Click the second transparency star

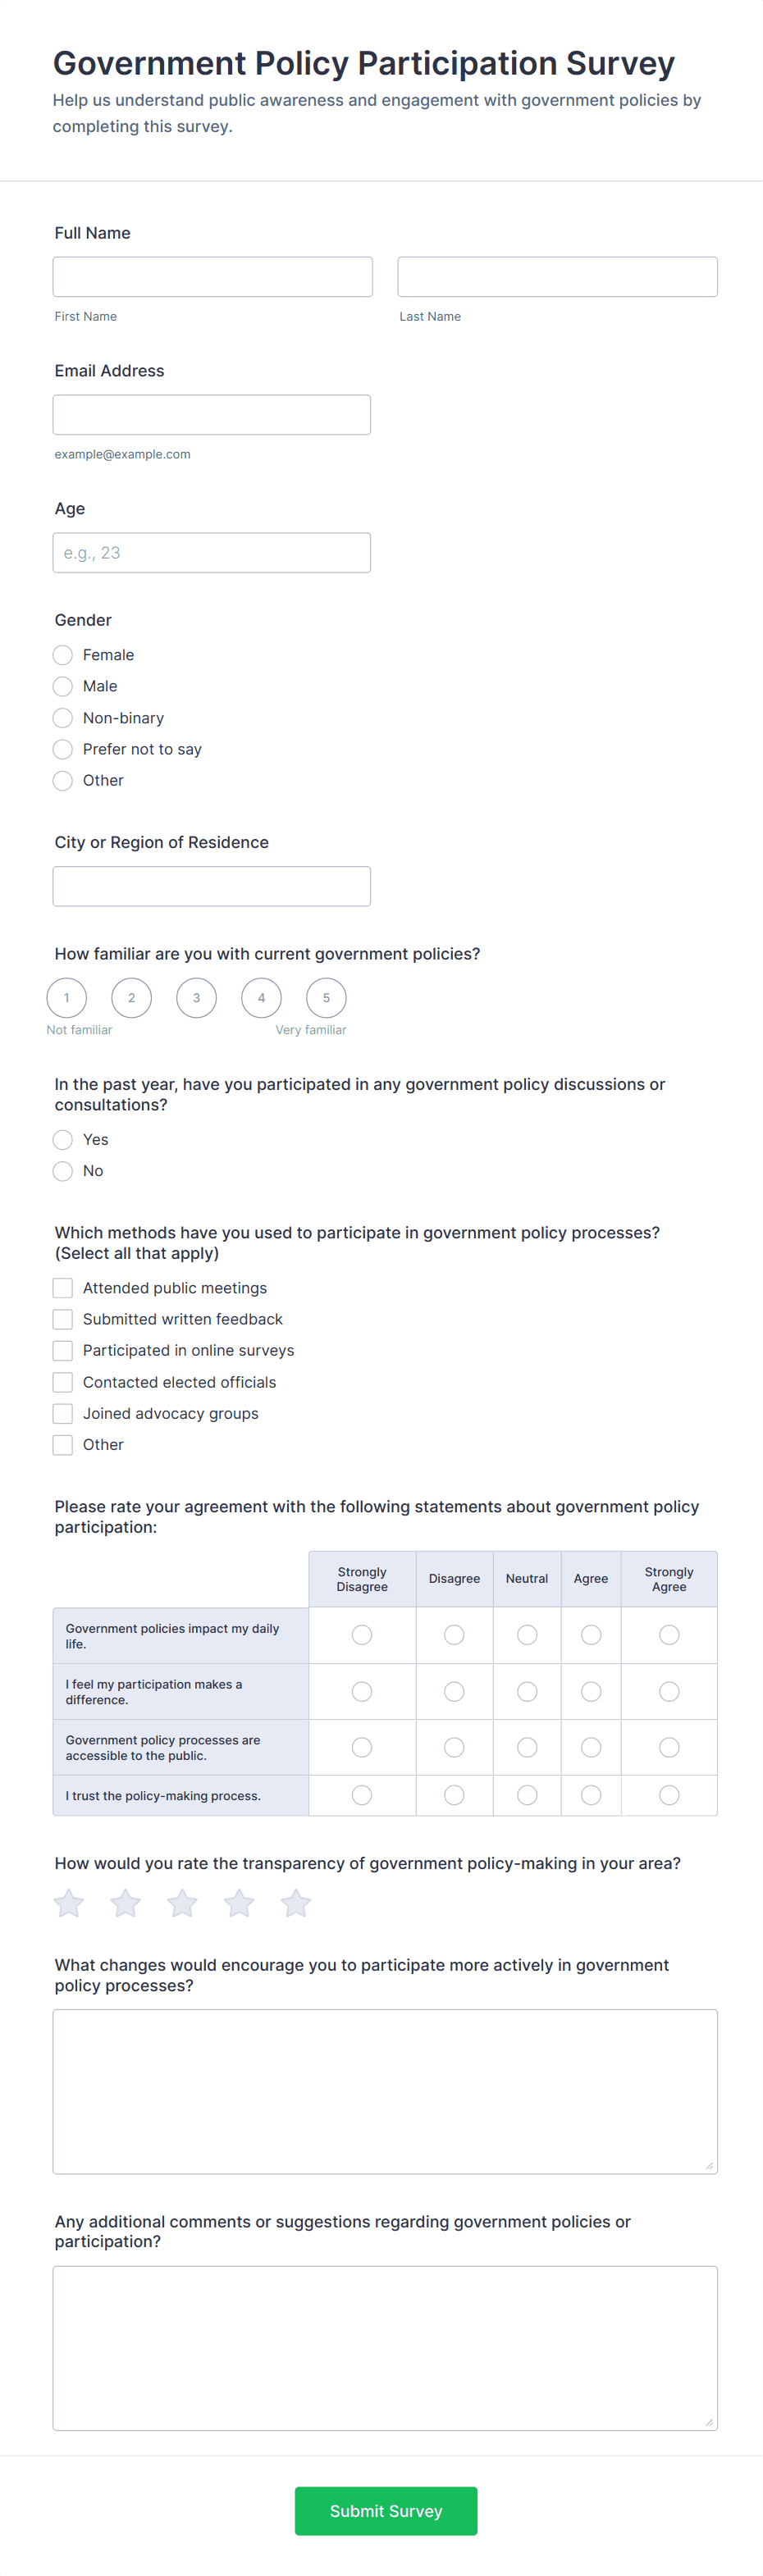(x=126, y=1903)
